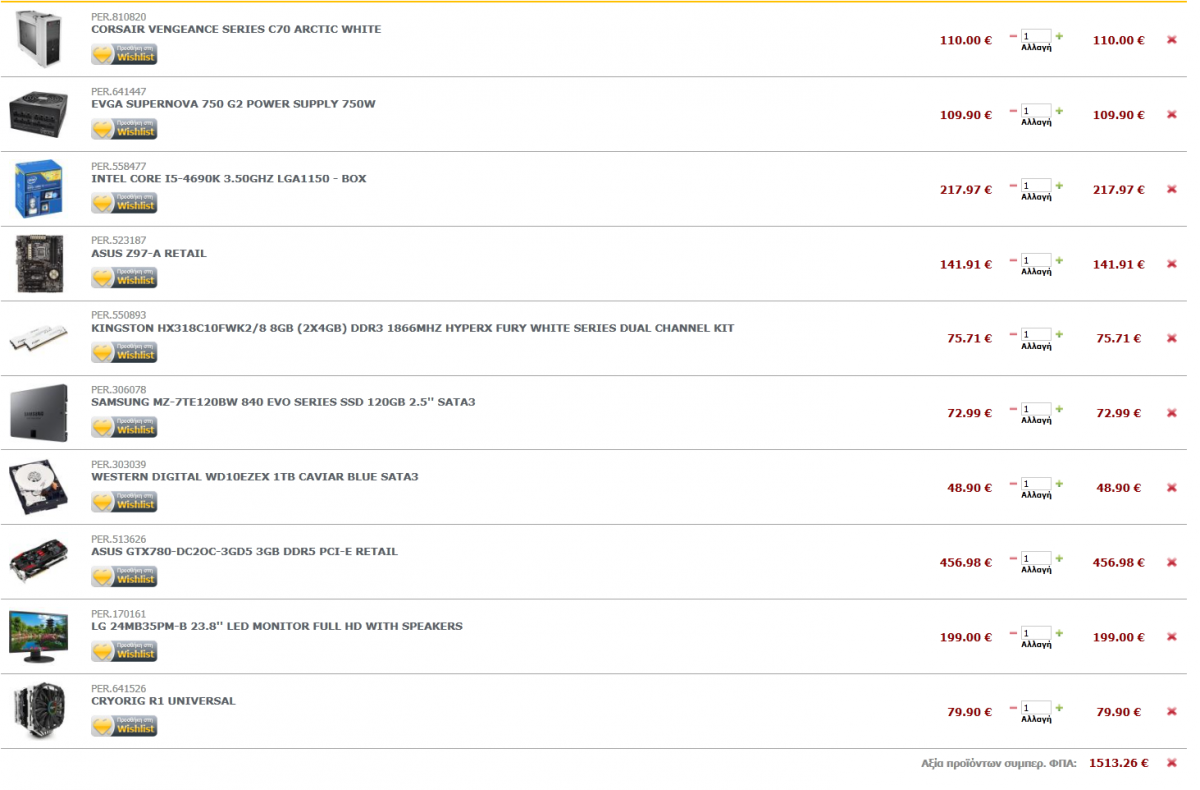This screenshot has width=1200, height=790.
Task: Increase quantity of LG 24MB35PM-B monitor
Action: tap(1059, 633)
